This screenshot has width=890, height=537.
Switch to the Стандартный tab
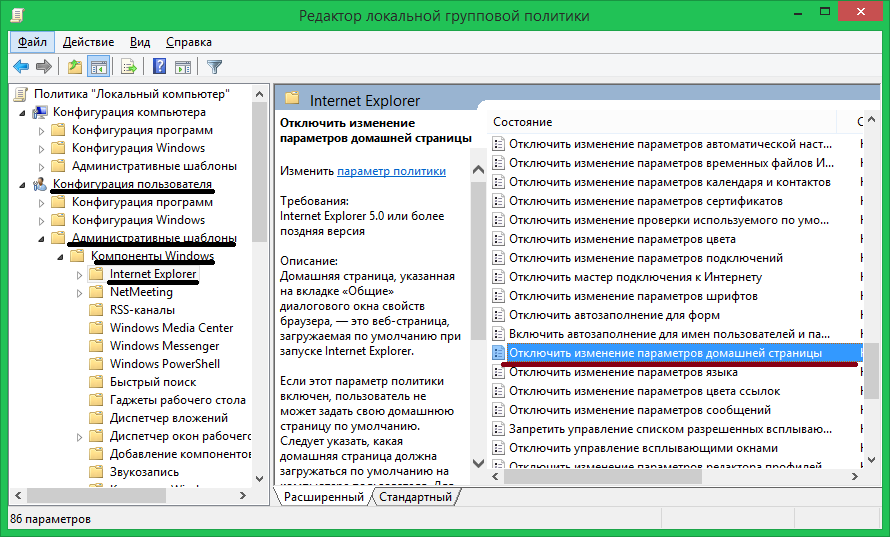pyautogui.click(x=415, y=497)
